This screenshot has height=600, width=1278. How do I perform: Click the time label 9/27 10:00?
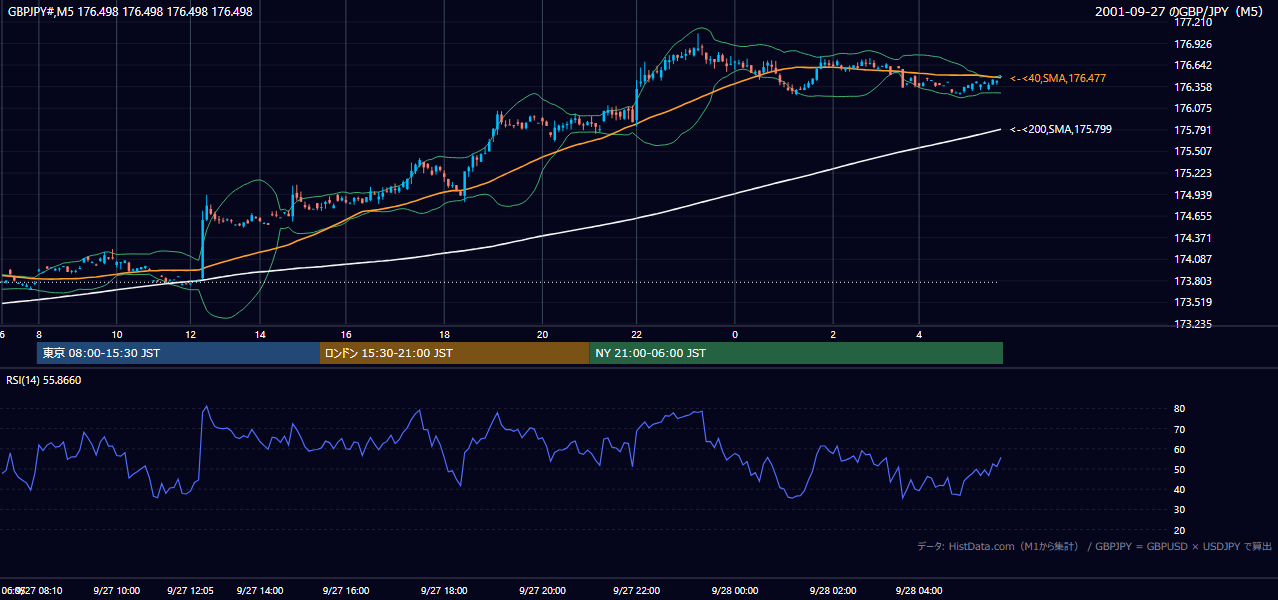tap(117, 591)
